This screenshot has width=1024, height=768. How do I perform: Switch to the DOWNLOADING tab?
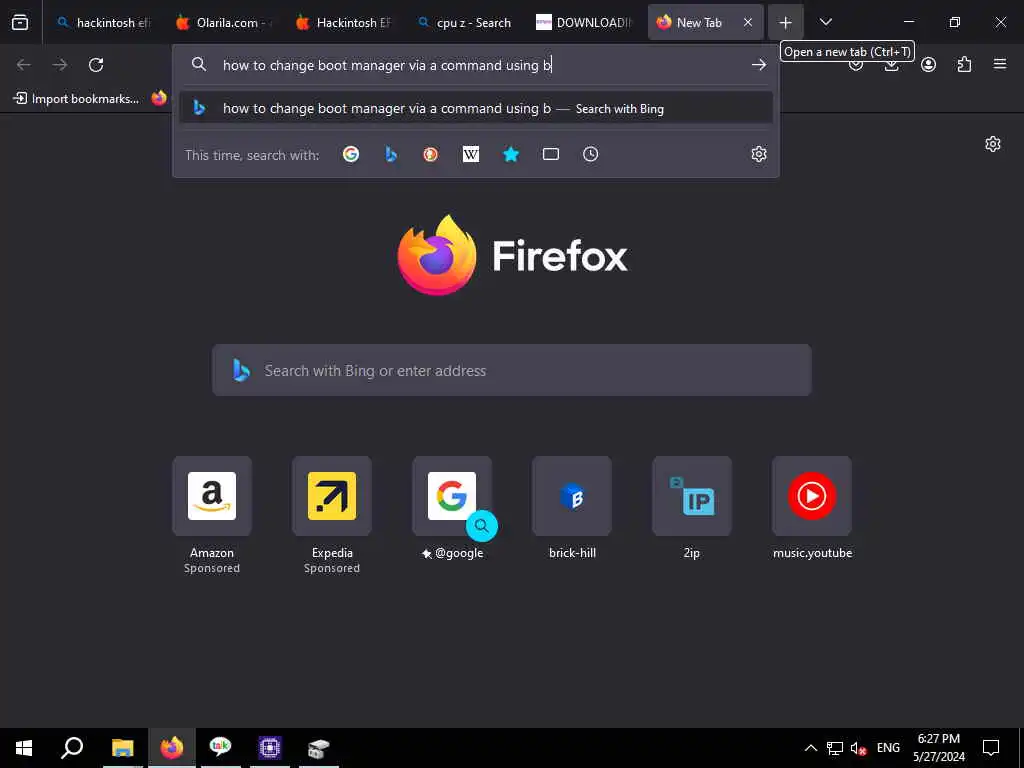point(584,22)
